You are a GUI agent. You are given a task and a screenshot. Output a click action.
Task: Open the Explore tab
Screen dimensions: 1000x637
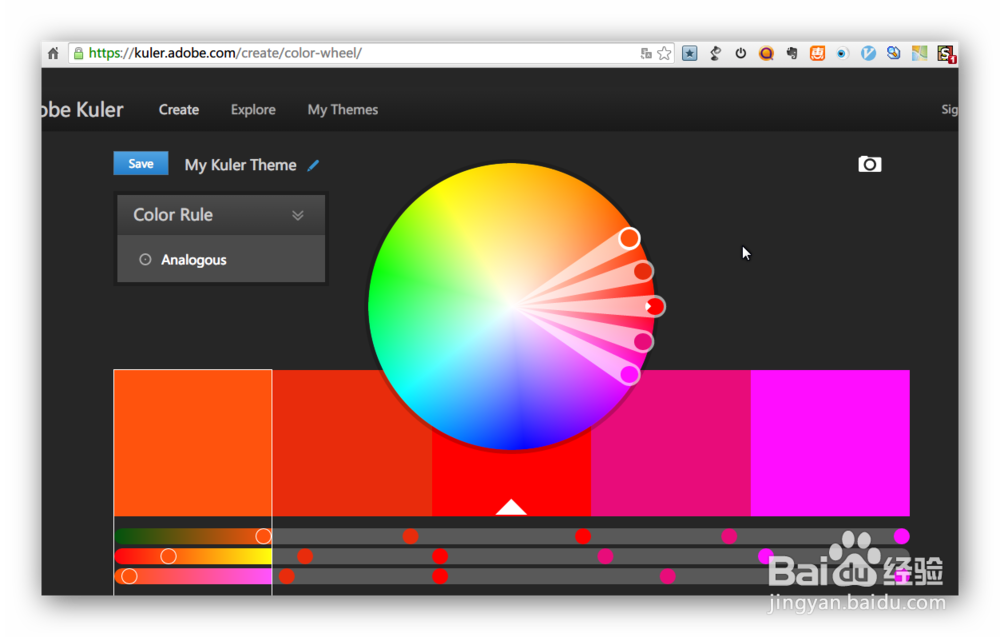pos(253,110)
